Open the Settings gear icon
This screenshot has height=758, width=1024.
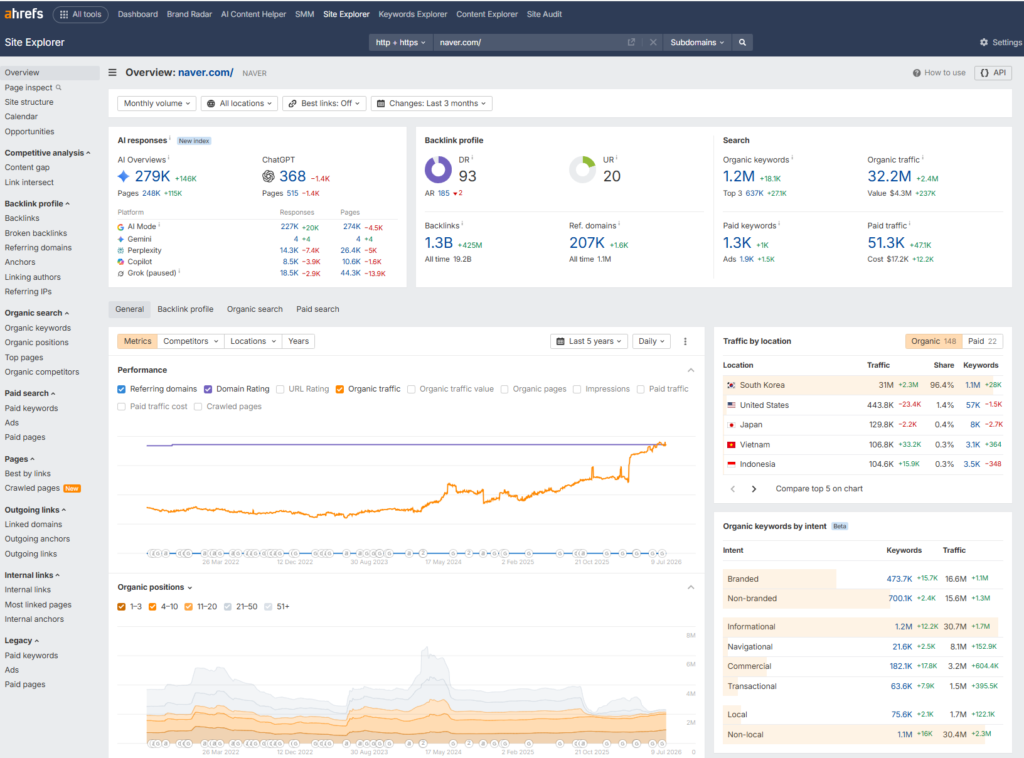pyautogui.click(x=984, y=42)
